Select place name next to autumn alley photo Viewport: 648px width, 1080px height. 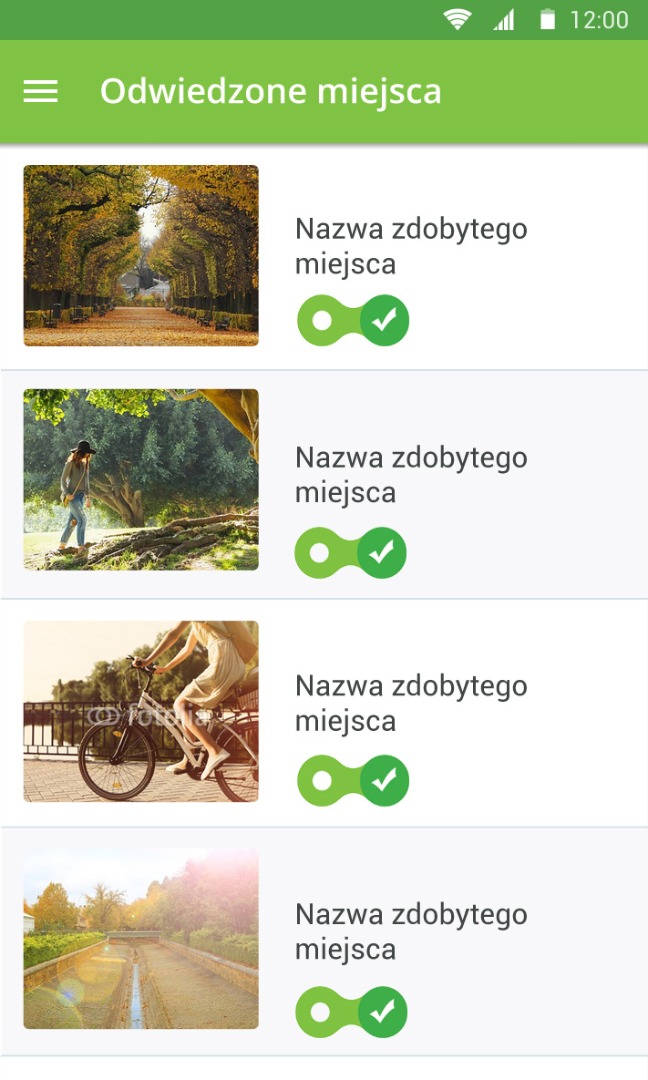pyautogui.click(x=411, y=246)
